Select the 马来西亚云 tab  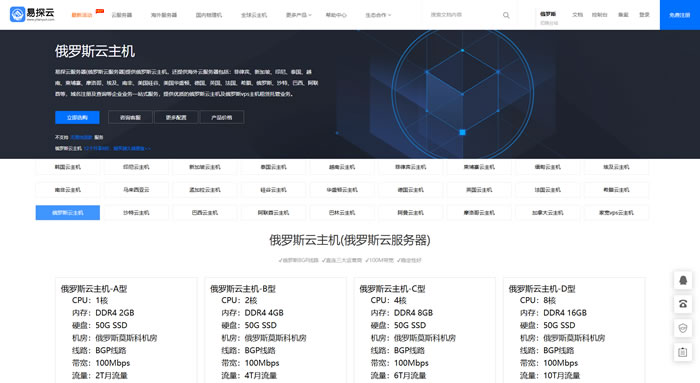(x=136, y=190)
